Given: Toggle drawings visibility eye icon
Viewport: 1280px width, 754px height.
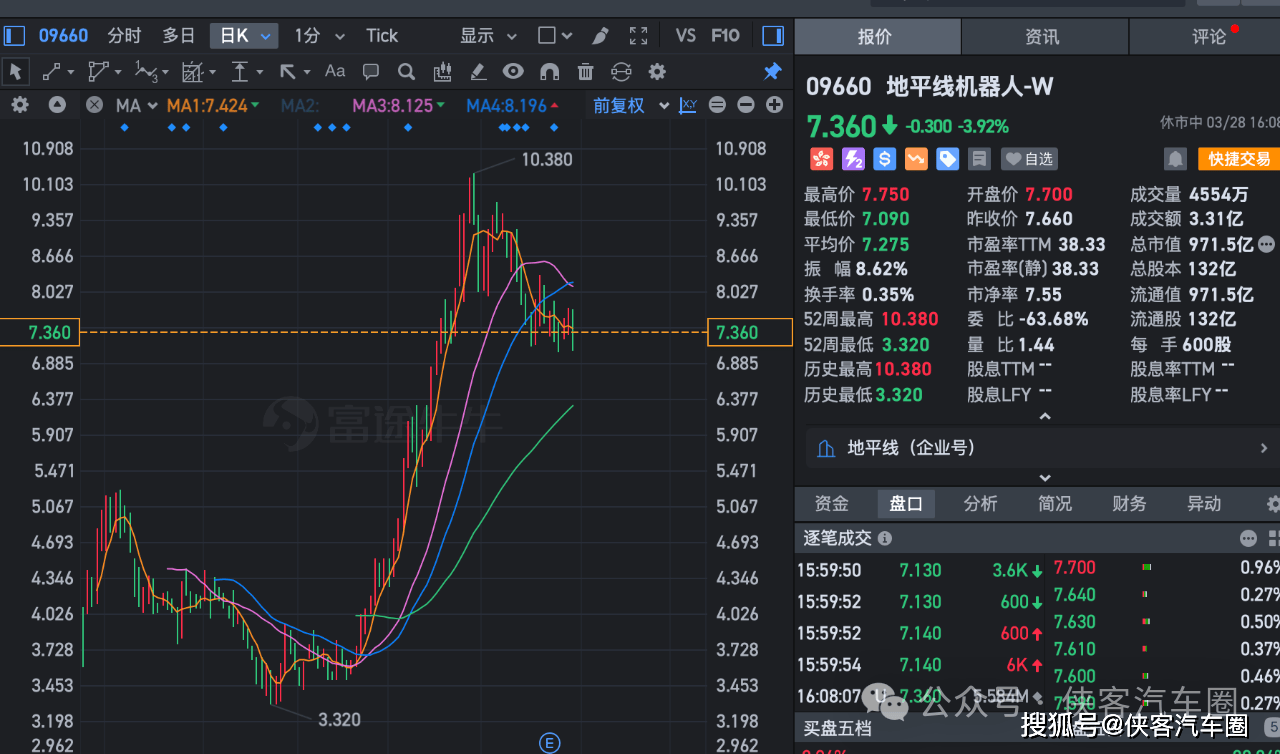Looking at the screenshot, I should click(x=513, y=72).
